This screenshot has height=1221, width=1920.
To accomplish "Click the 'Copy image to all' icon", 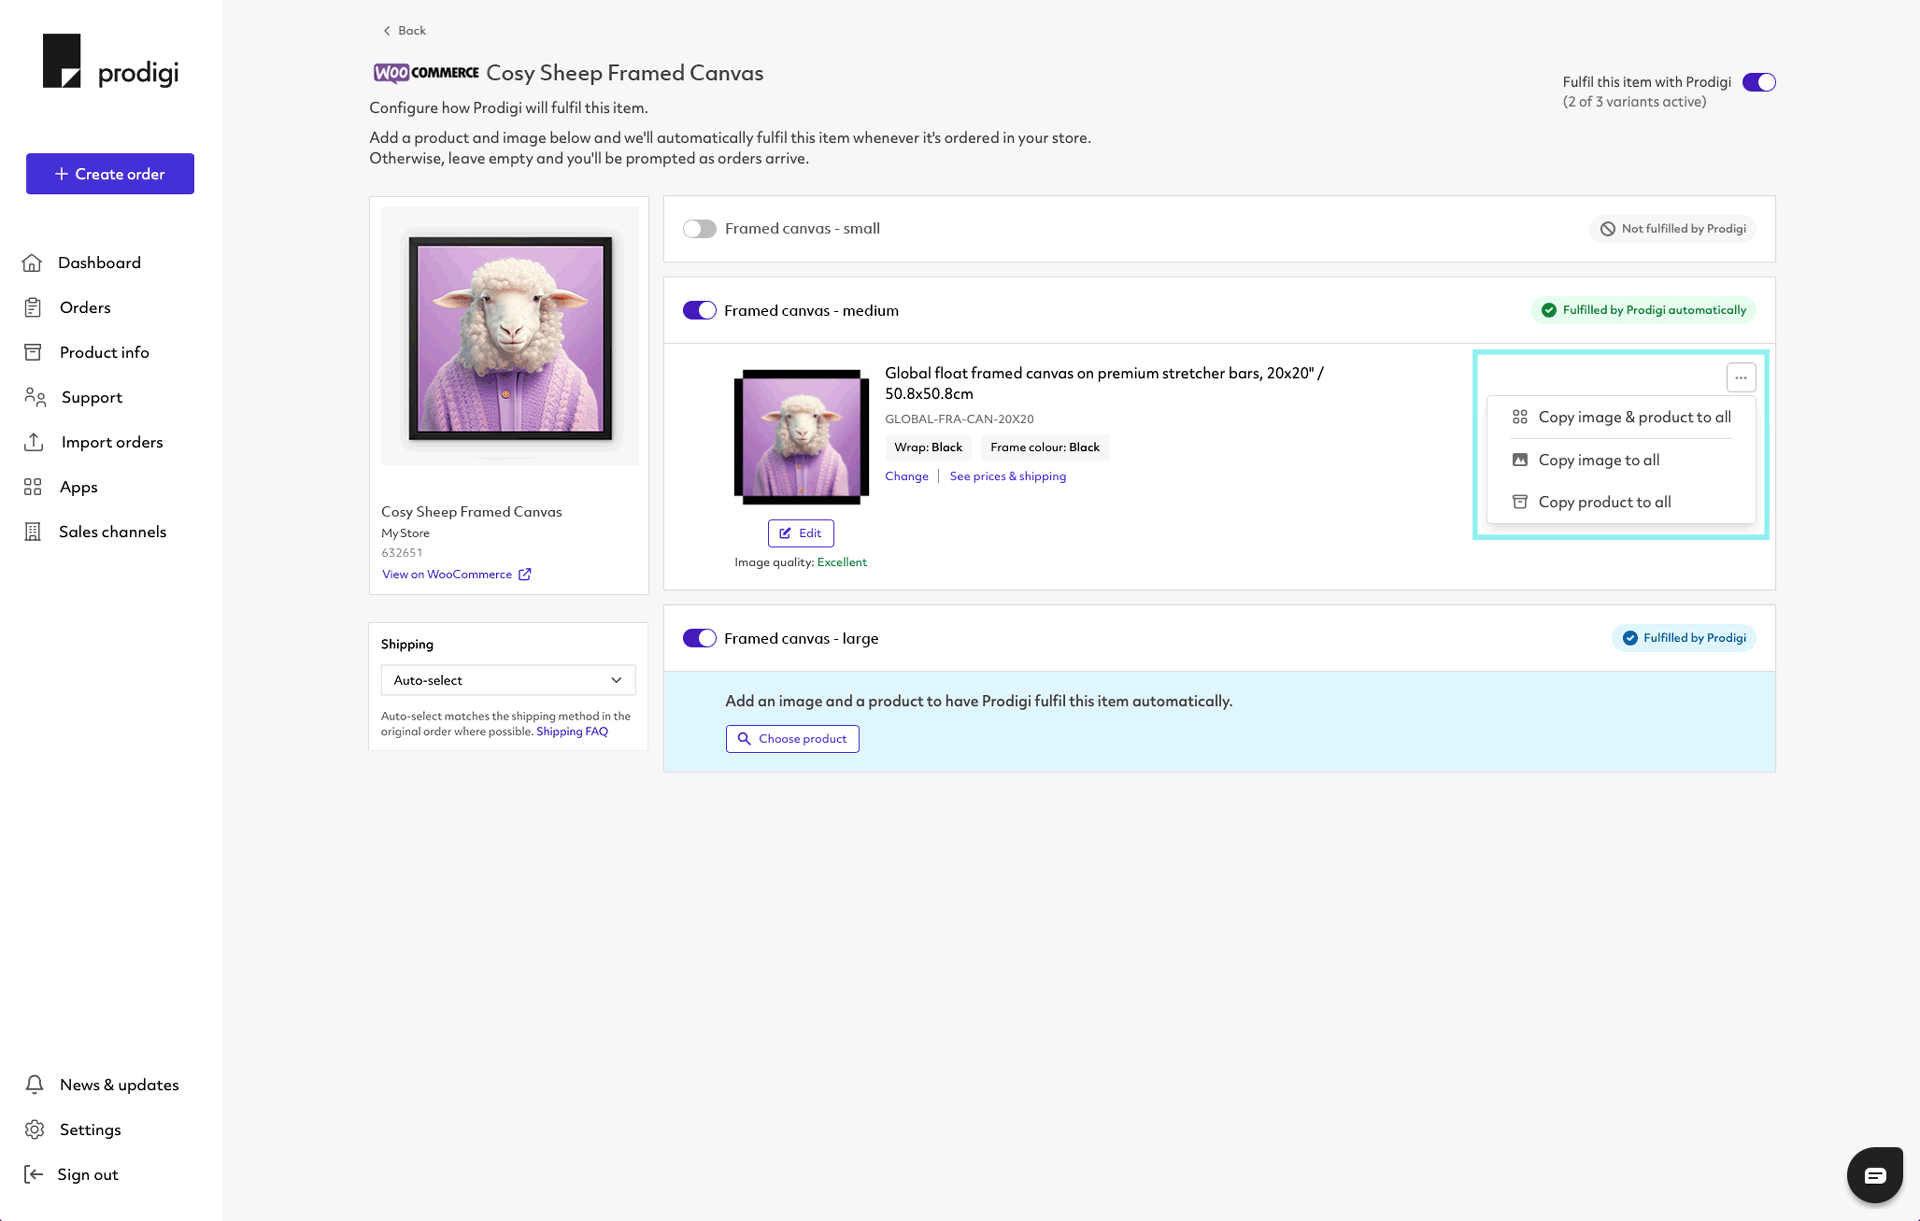I will (1520, 459).
